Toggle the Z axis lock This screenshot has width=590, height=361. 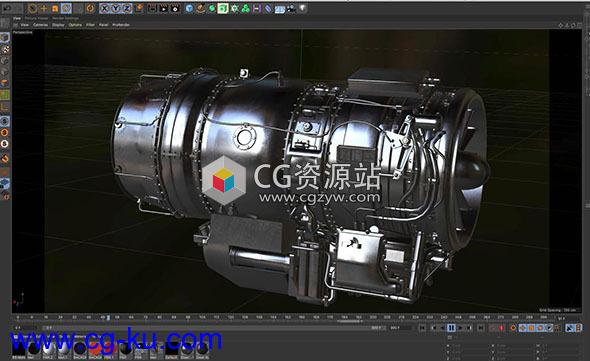[x=127, y=8]
